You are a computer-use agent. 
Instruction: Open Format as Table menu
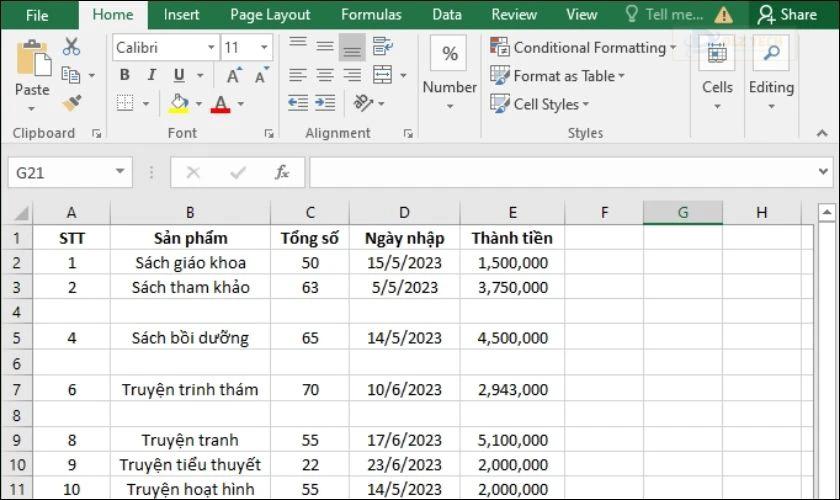557,76
